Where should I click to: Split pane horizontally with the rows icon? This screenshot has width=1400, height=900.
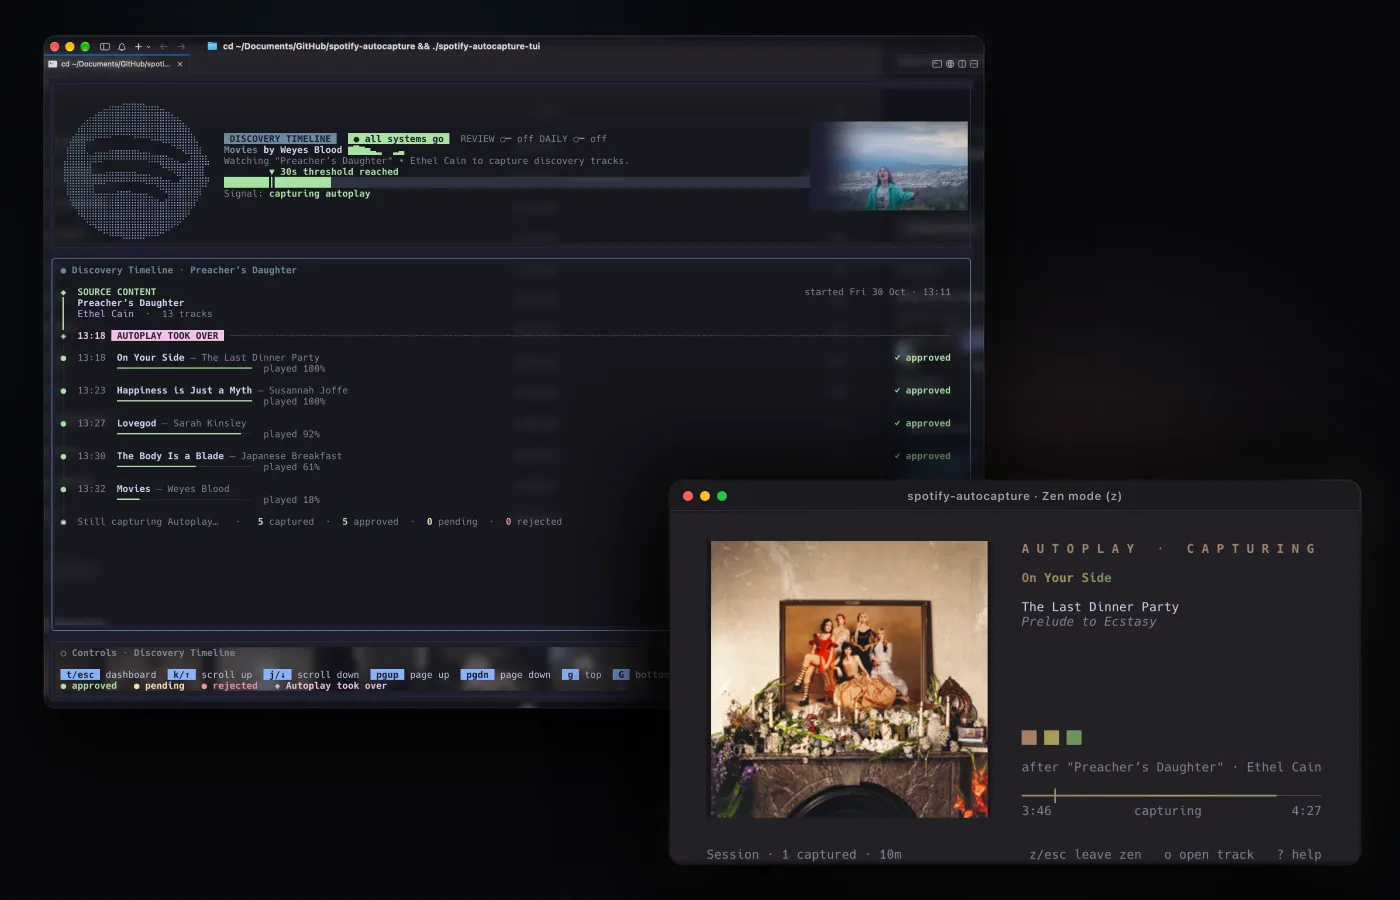click(974, 64)
